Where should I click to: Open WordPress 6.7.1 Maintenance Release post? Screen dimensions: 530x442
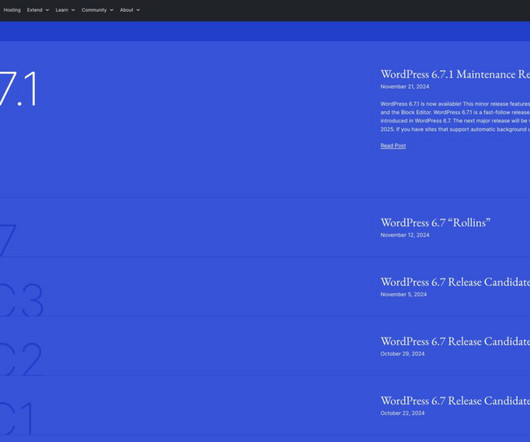click(x=455, y=74)
